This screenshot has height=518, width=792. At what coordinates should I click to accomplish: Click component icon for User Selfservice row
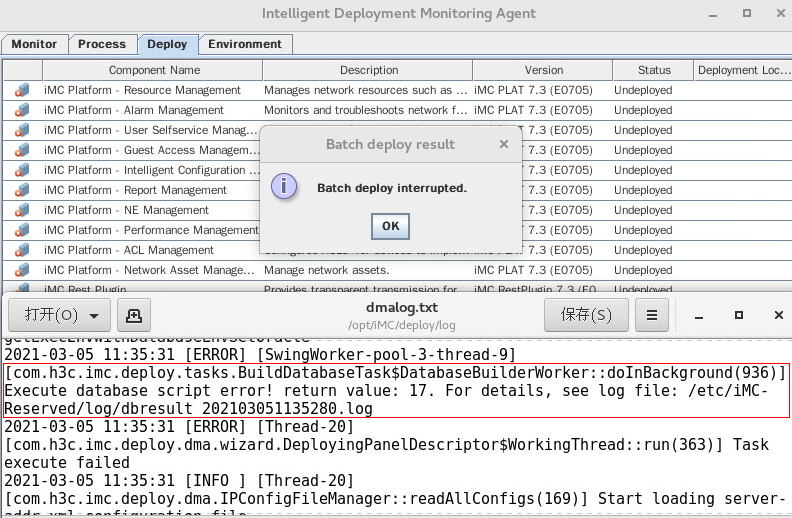click(x=22, y=130)
